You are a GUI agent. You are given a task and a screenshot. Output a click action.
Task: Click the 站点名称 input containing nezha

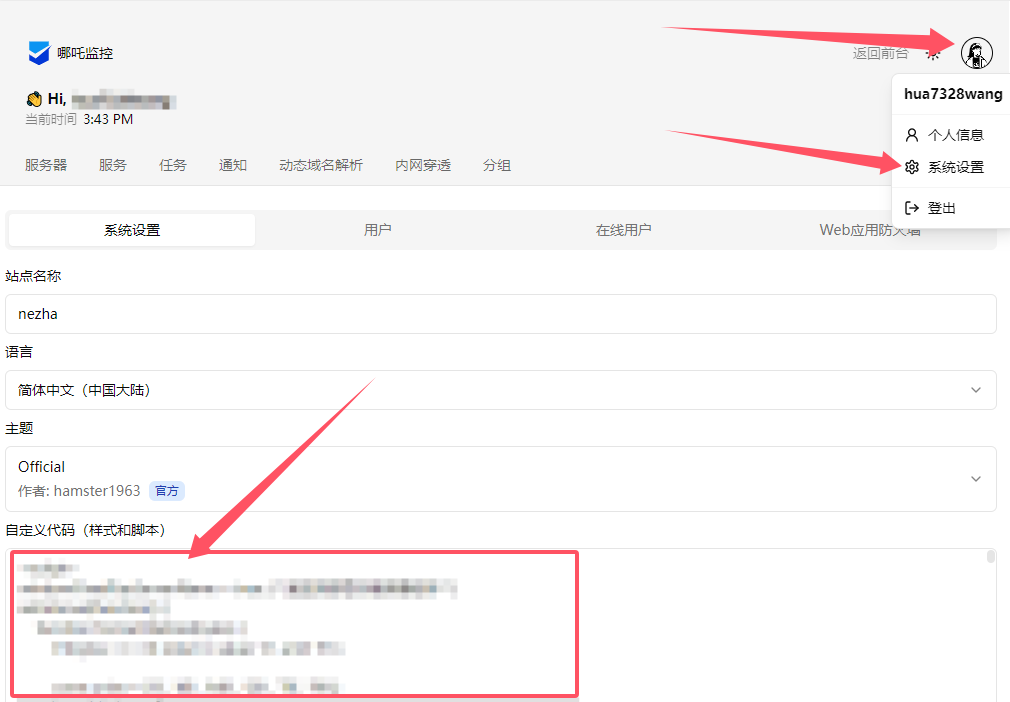[500, 314]
